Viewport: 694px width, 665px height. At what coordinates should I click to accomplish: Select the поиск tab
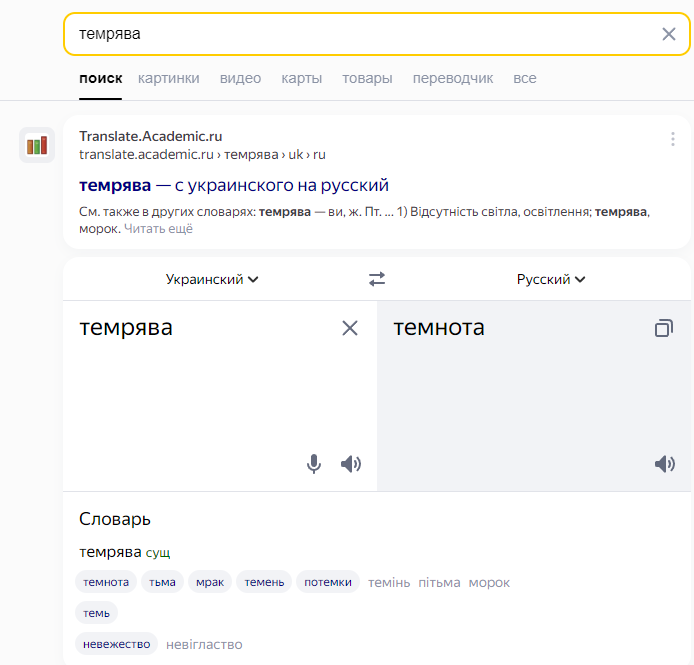pos(100,78)
